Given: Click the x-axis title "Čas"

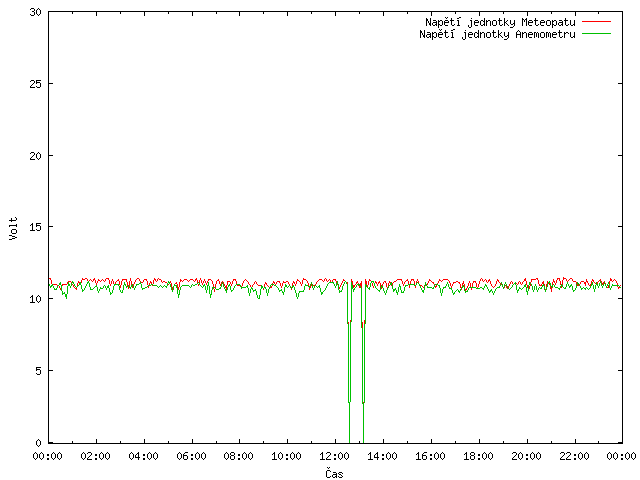Looking at the screenshot, I should pos(334,473).
